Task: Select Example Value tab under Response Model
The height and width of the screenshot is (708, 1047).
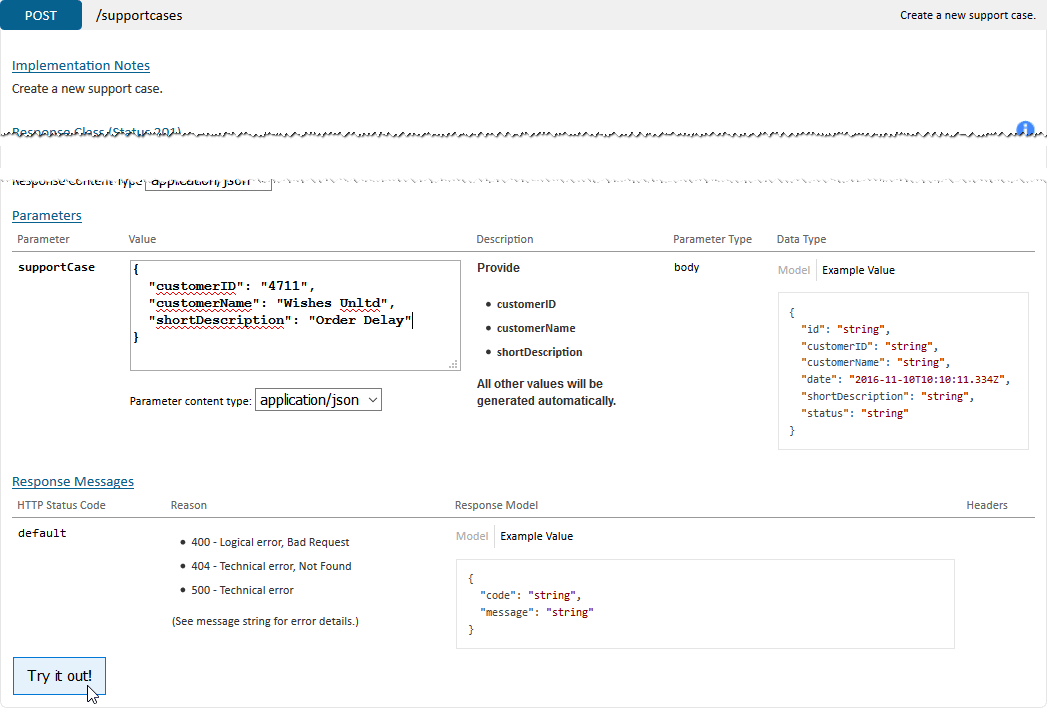Action: pyautogui.click(x=536, y=536)
